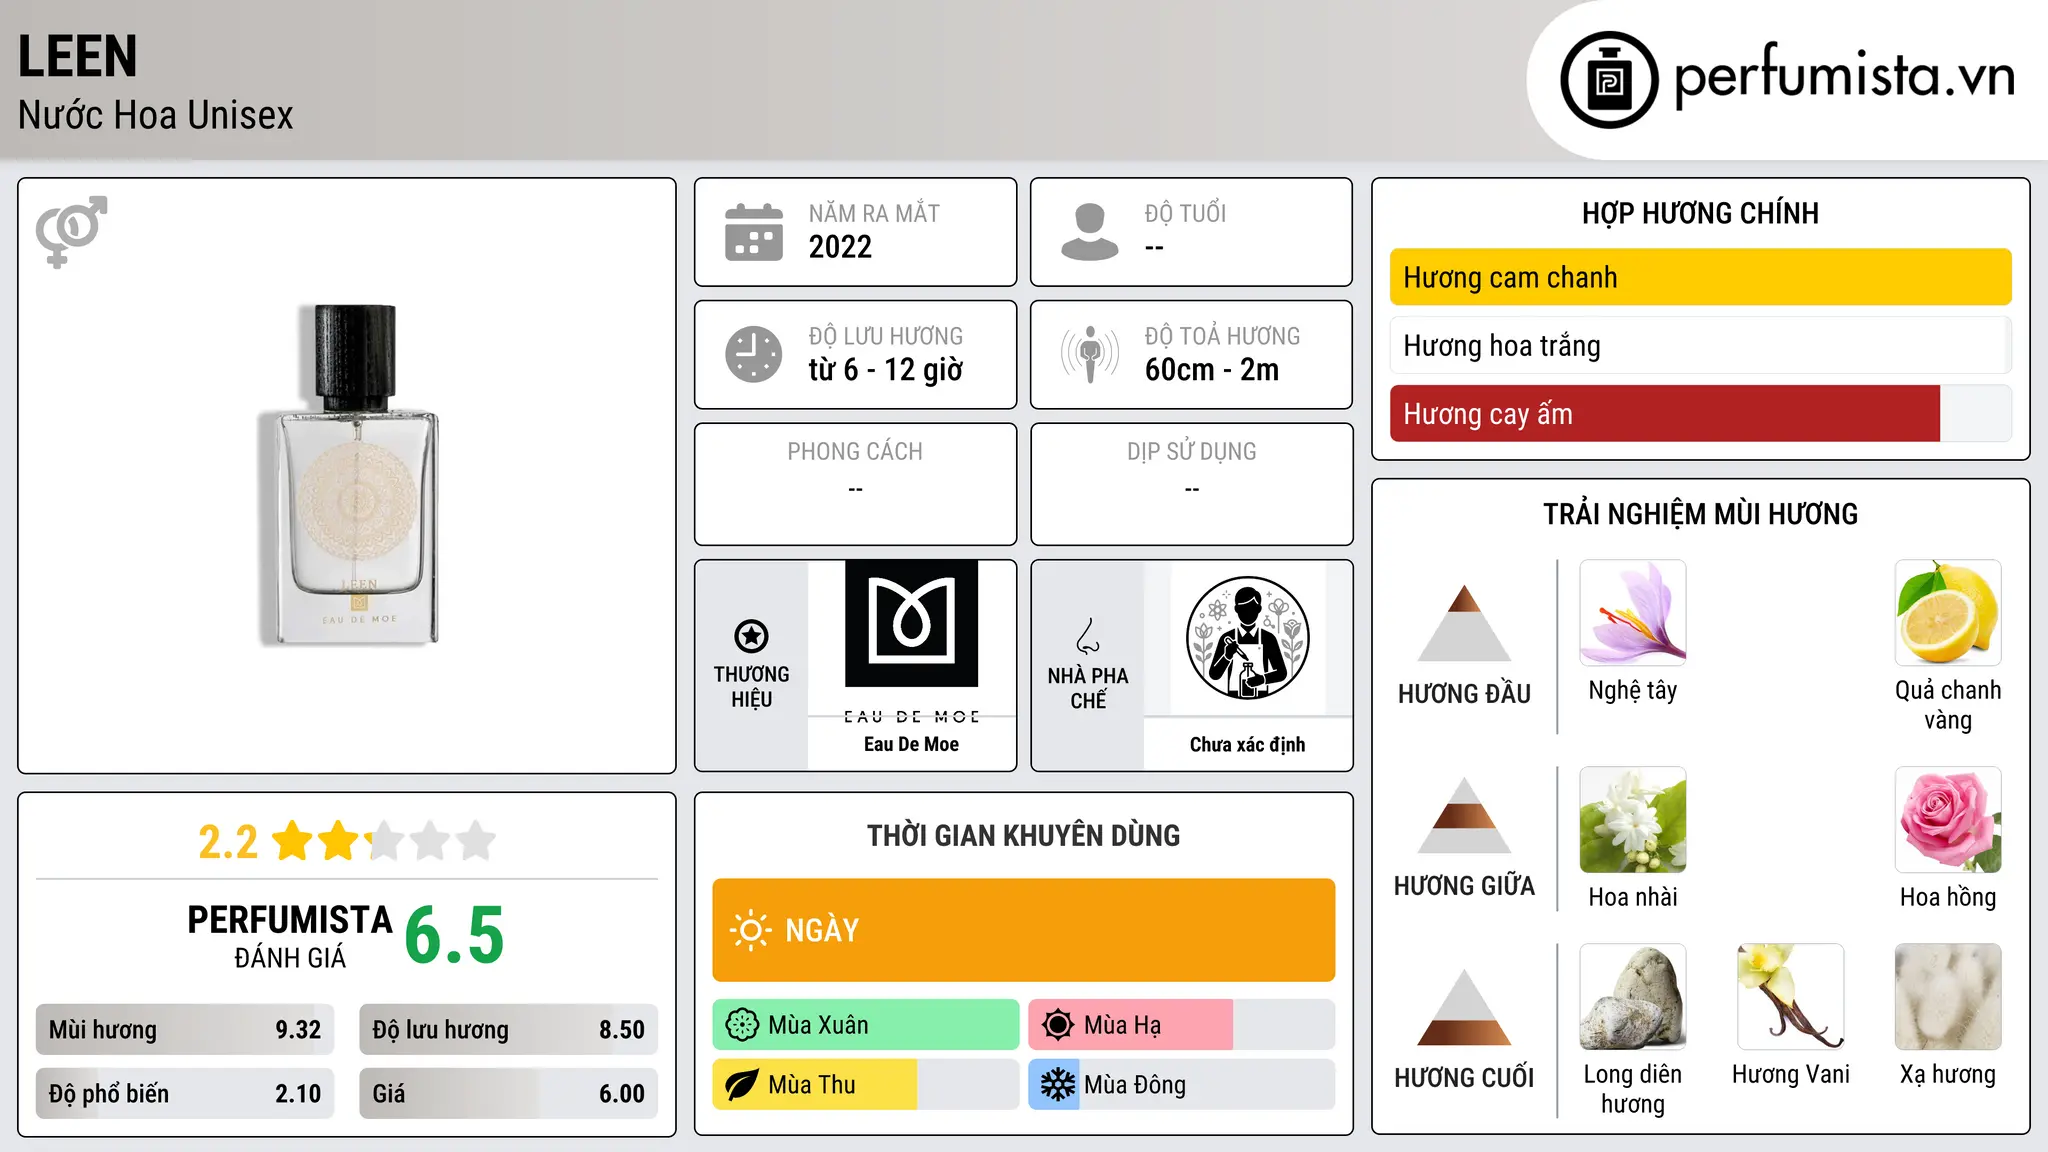Screen dimensions: 2048x1152
Task: Click the green Mùa Xuân season bar
Action: [x=866, y=1025]
